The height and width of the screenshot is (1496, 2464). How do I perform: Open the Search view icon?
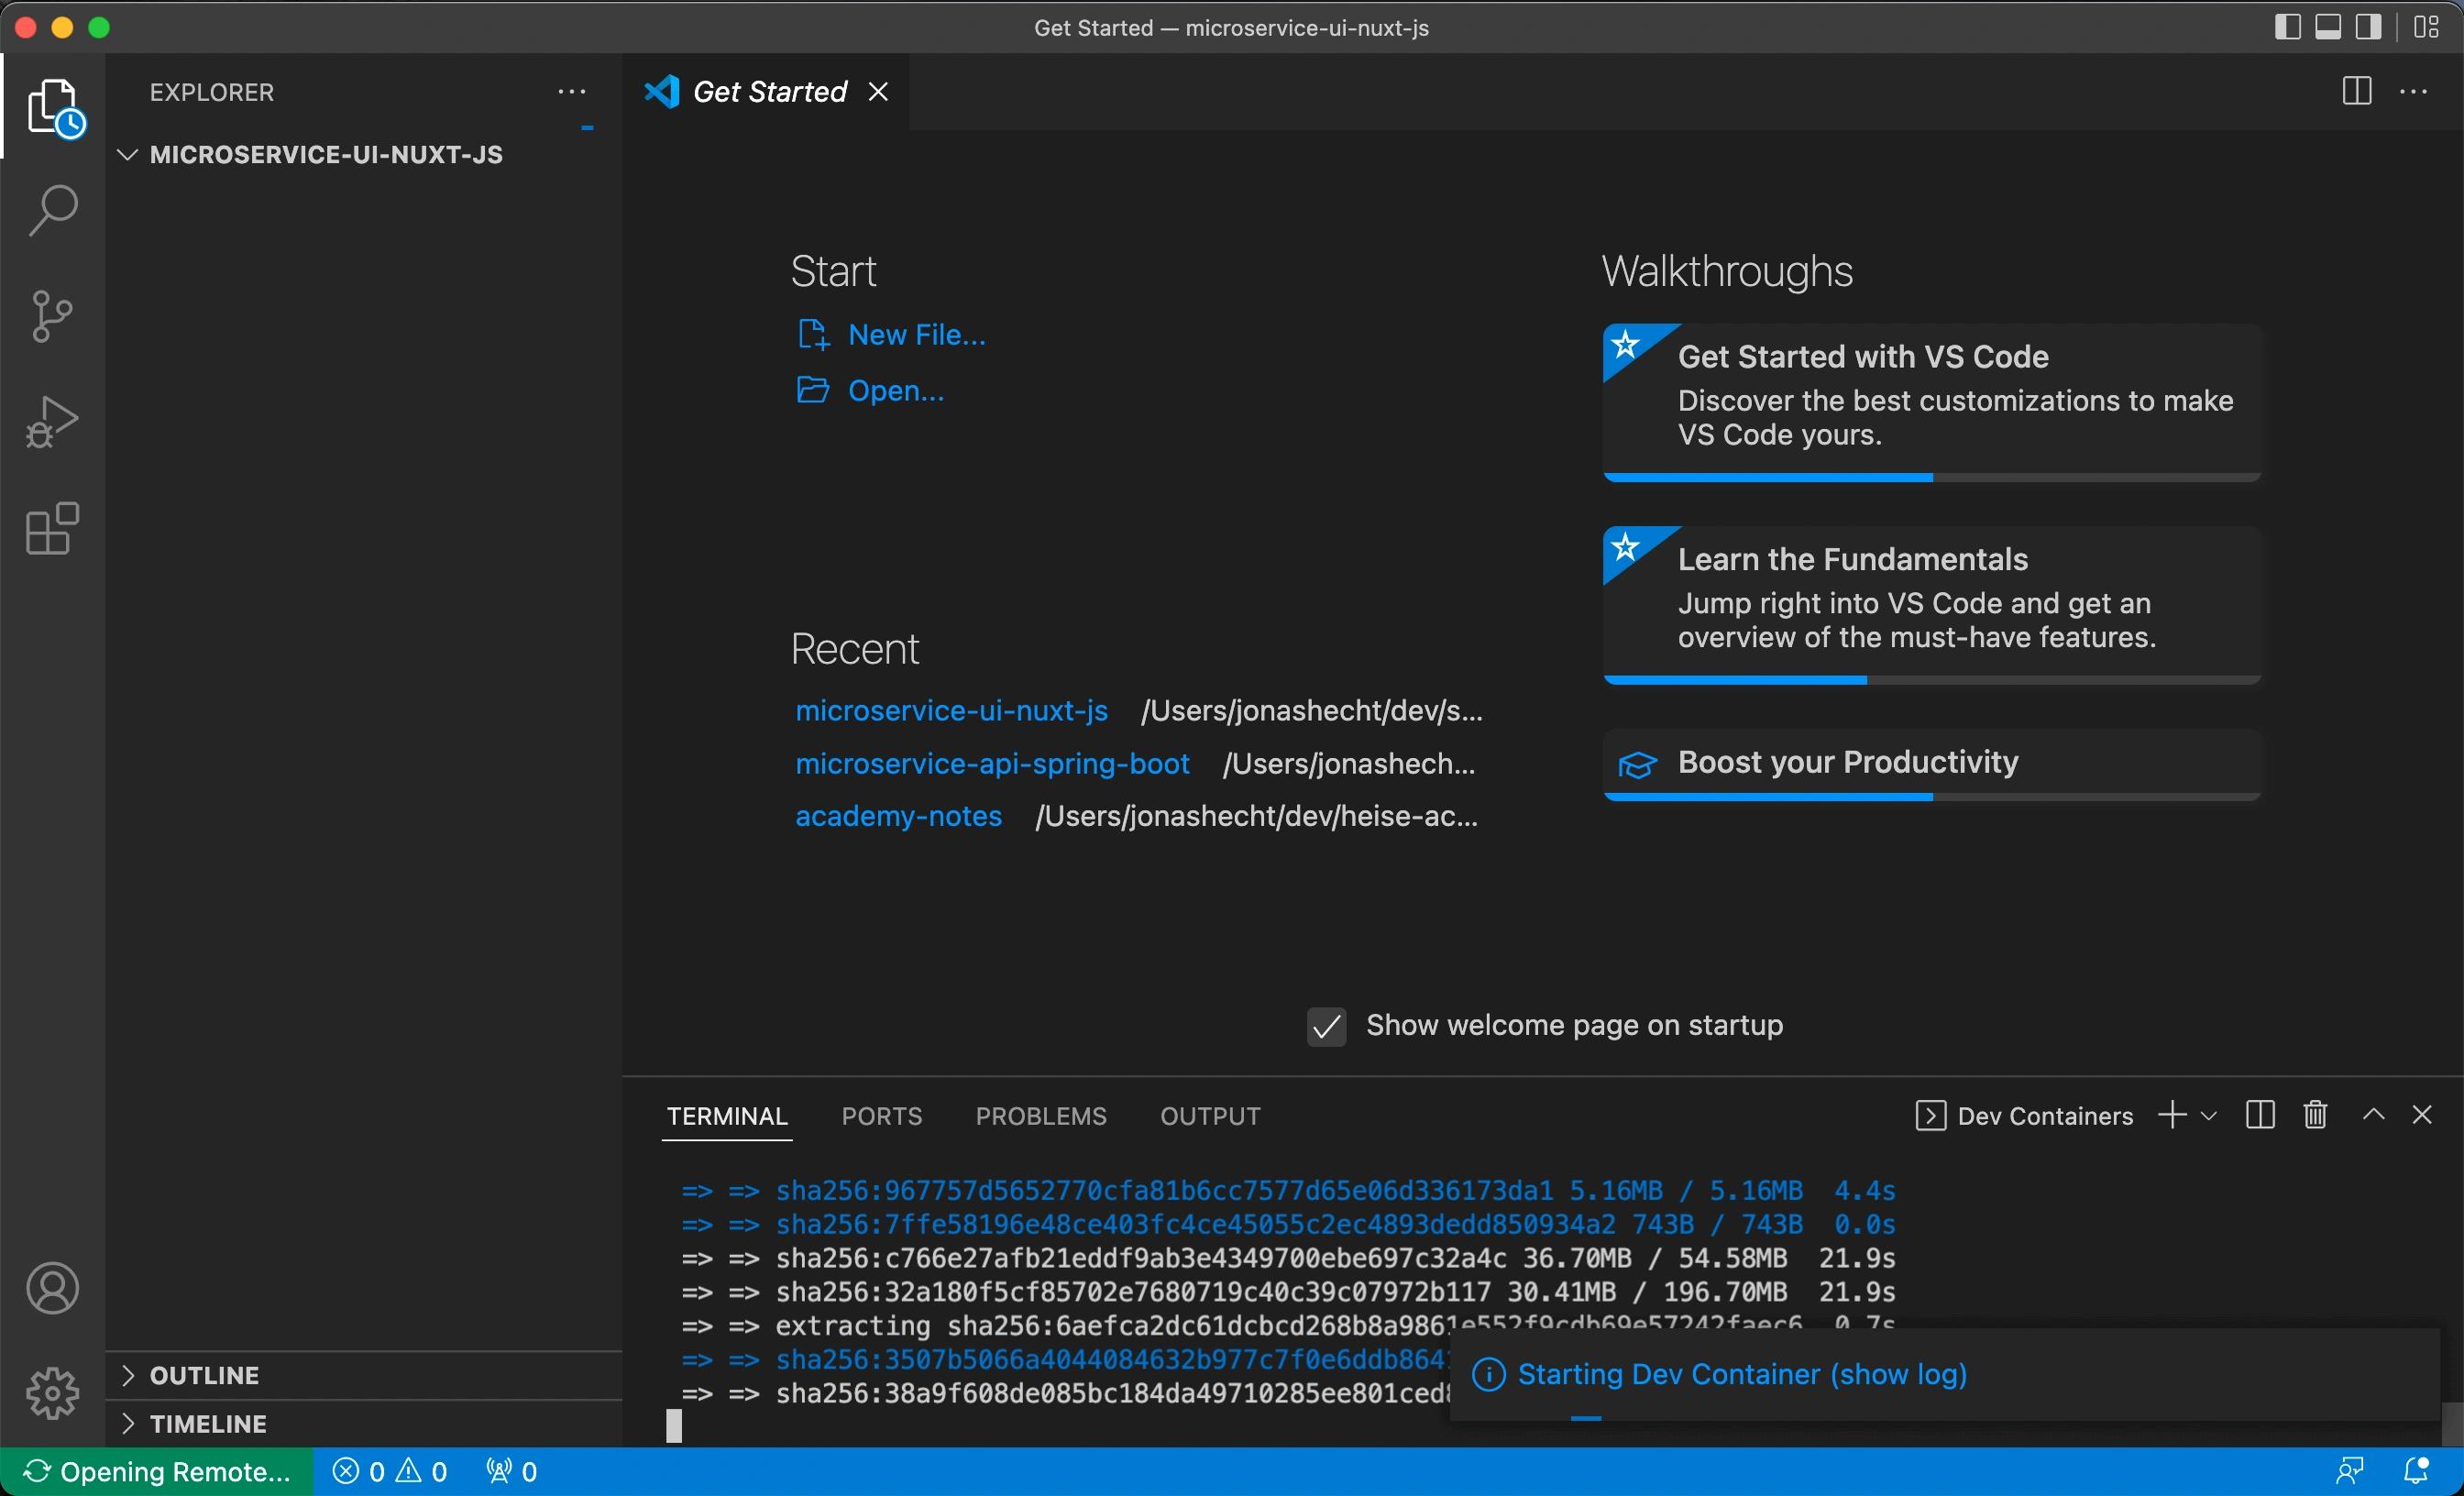[53, 210]
